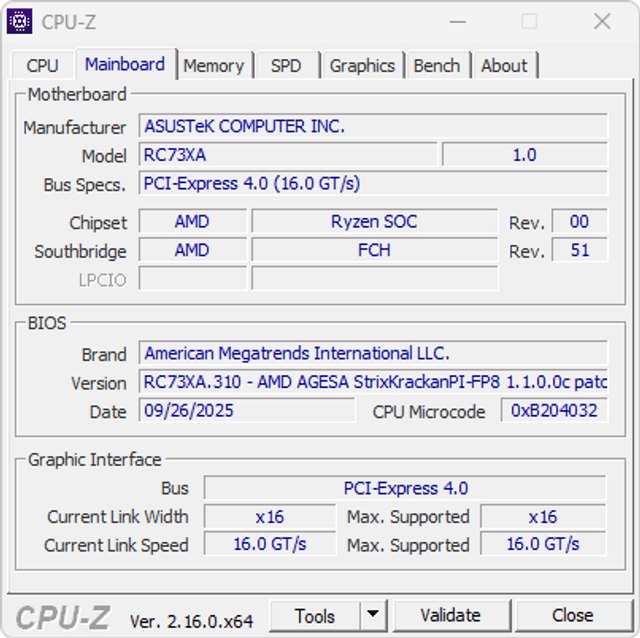Image resolution: width=640 pixels, height=638 pixels.
Task: Click the Manufacturer label
Action: tap(75, 128)
